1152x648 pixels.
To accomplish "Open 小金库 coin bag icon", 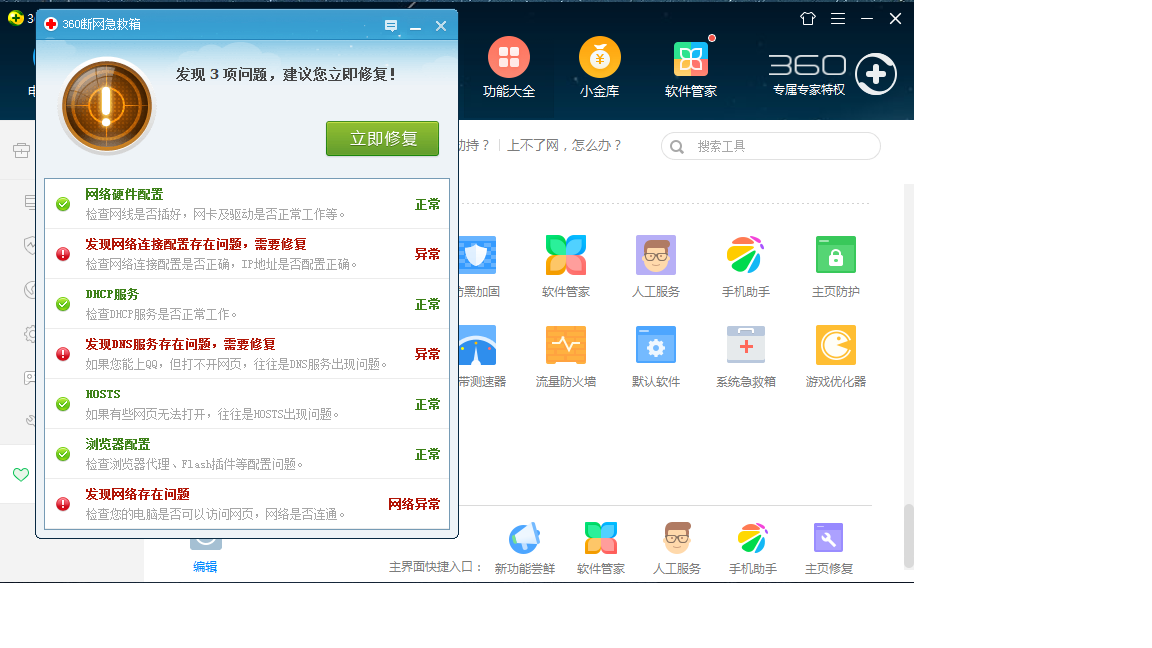I will (600, 68).
